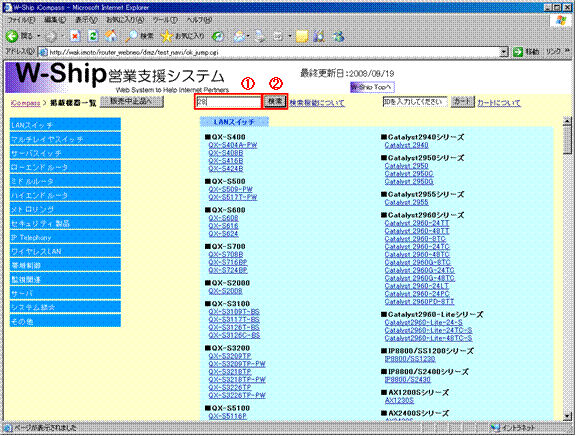Open the address bar URL dropdown
The height and width of the screenshot is (436, 576).
(x=504, y=52)
